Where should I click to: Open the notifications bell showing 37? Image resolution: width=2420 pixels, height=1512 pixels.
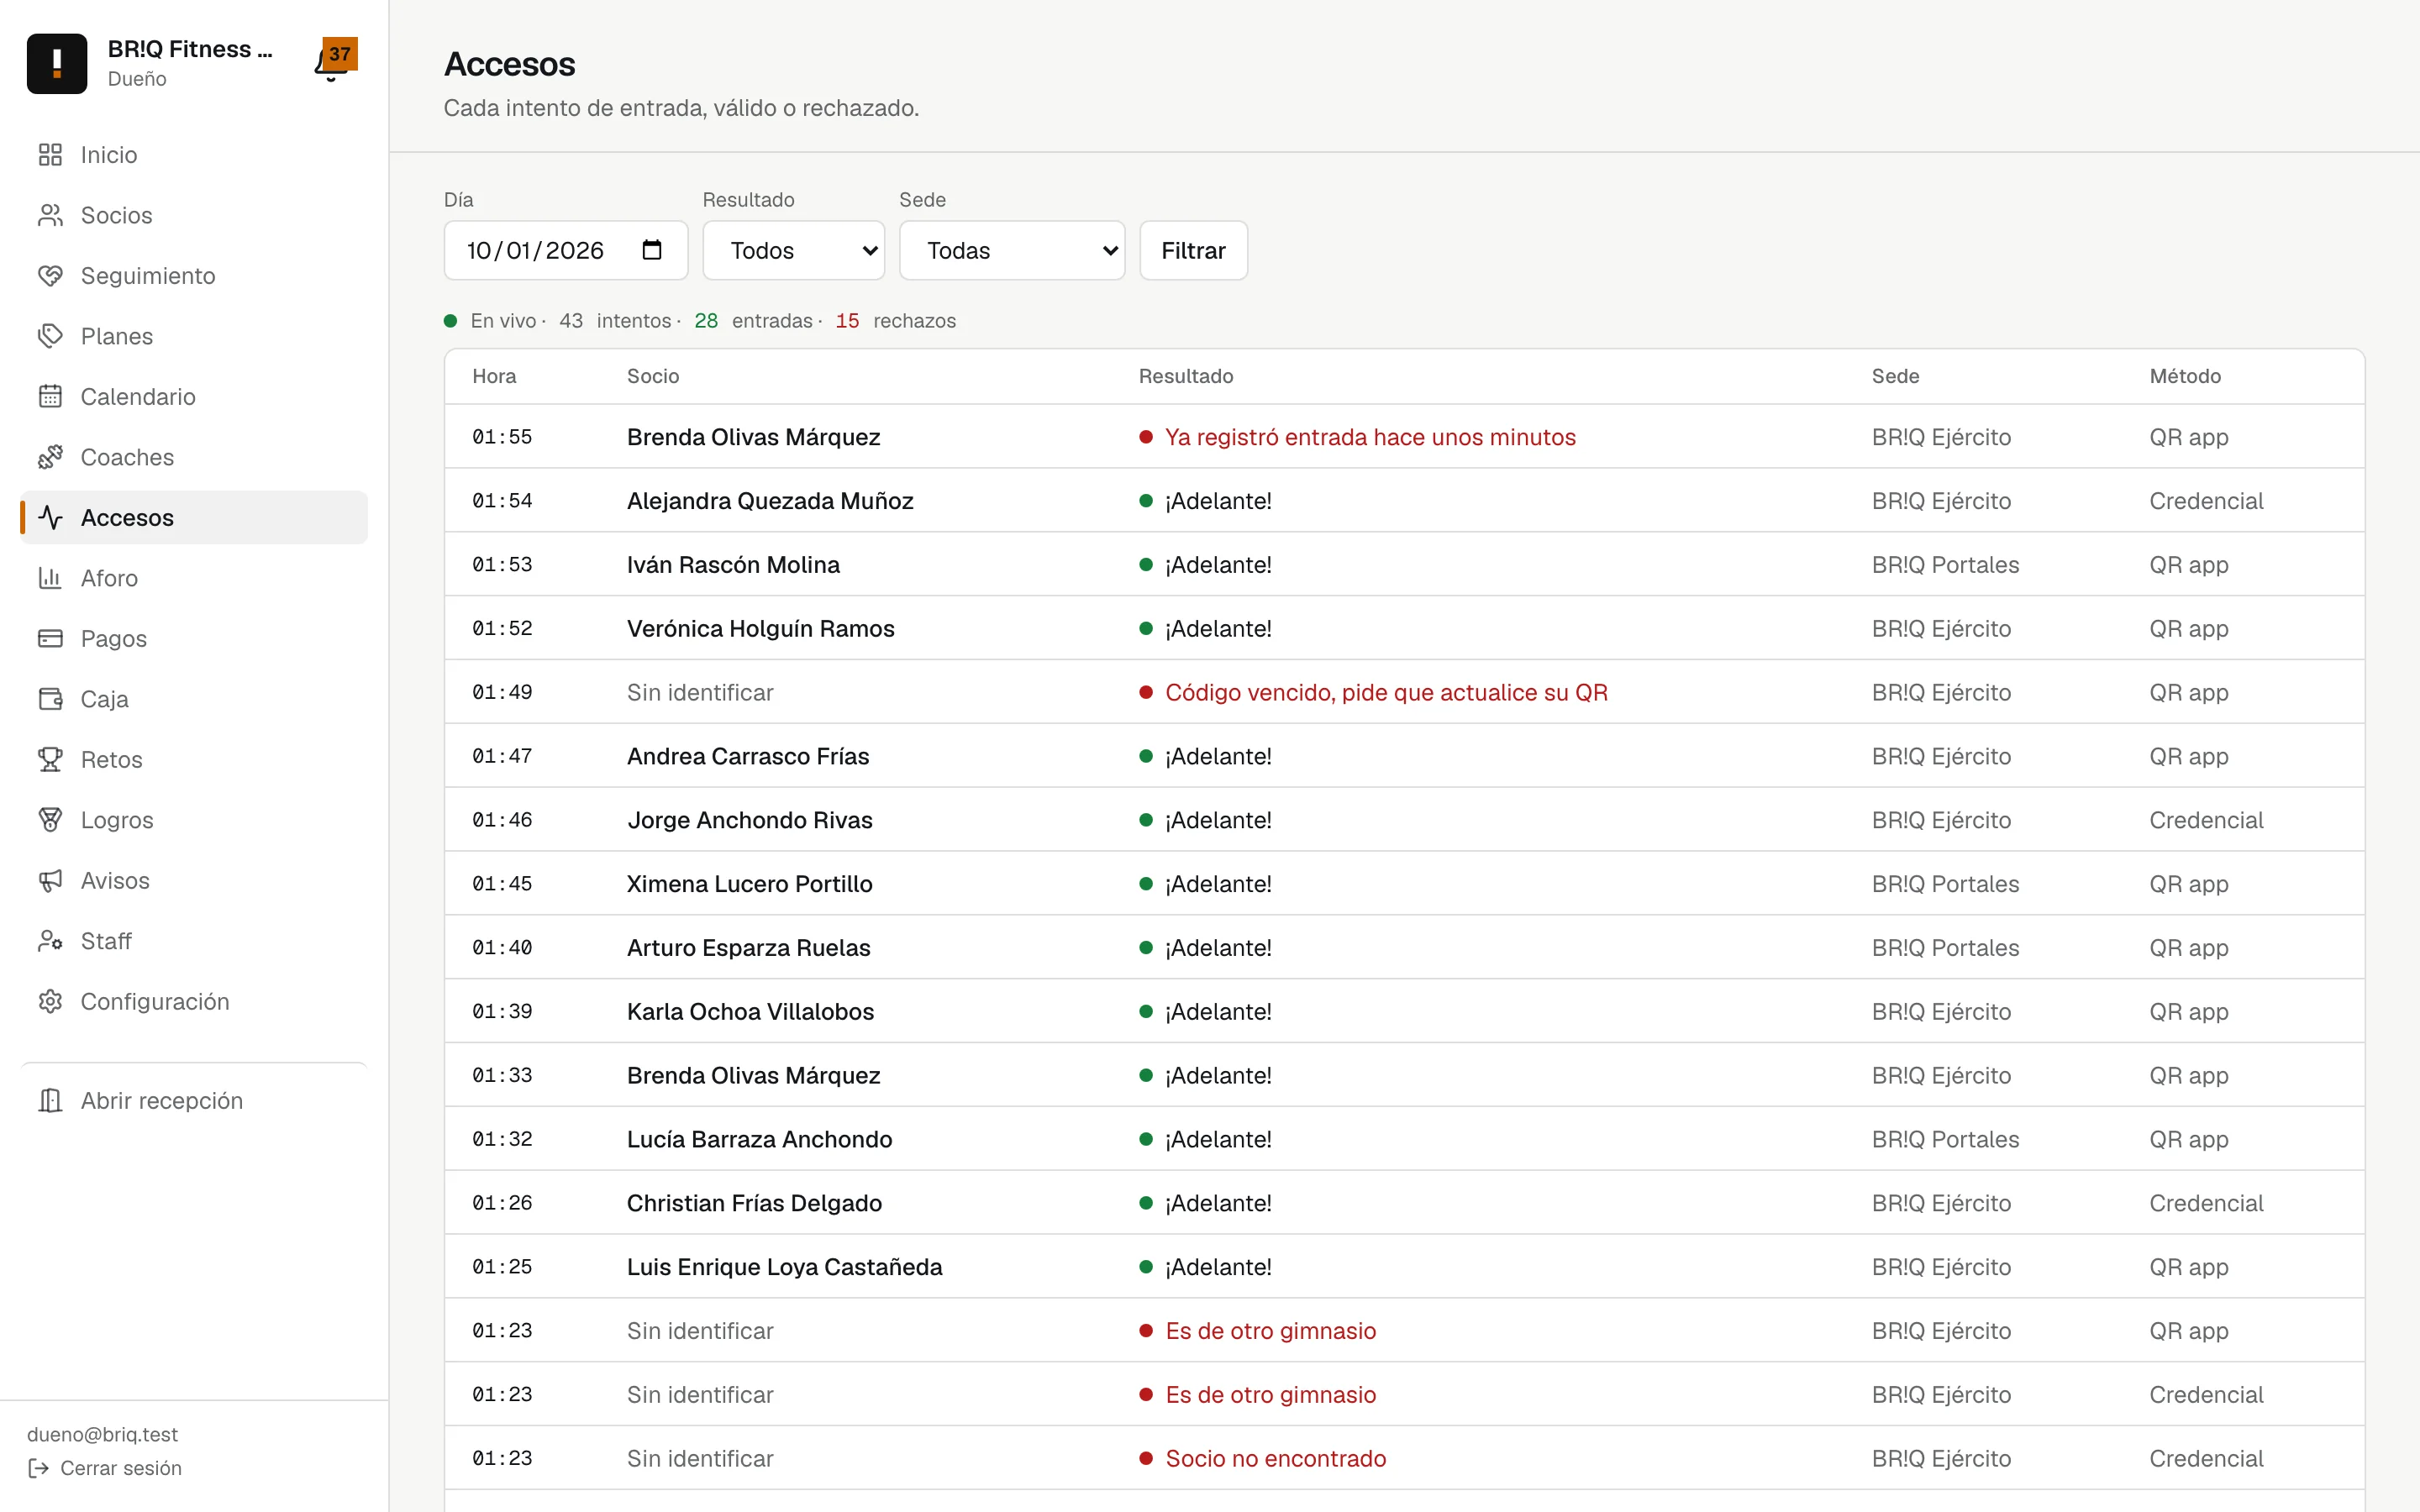(x=336, y=62)
